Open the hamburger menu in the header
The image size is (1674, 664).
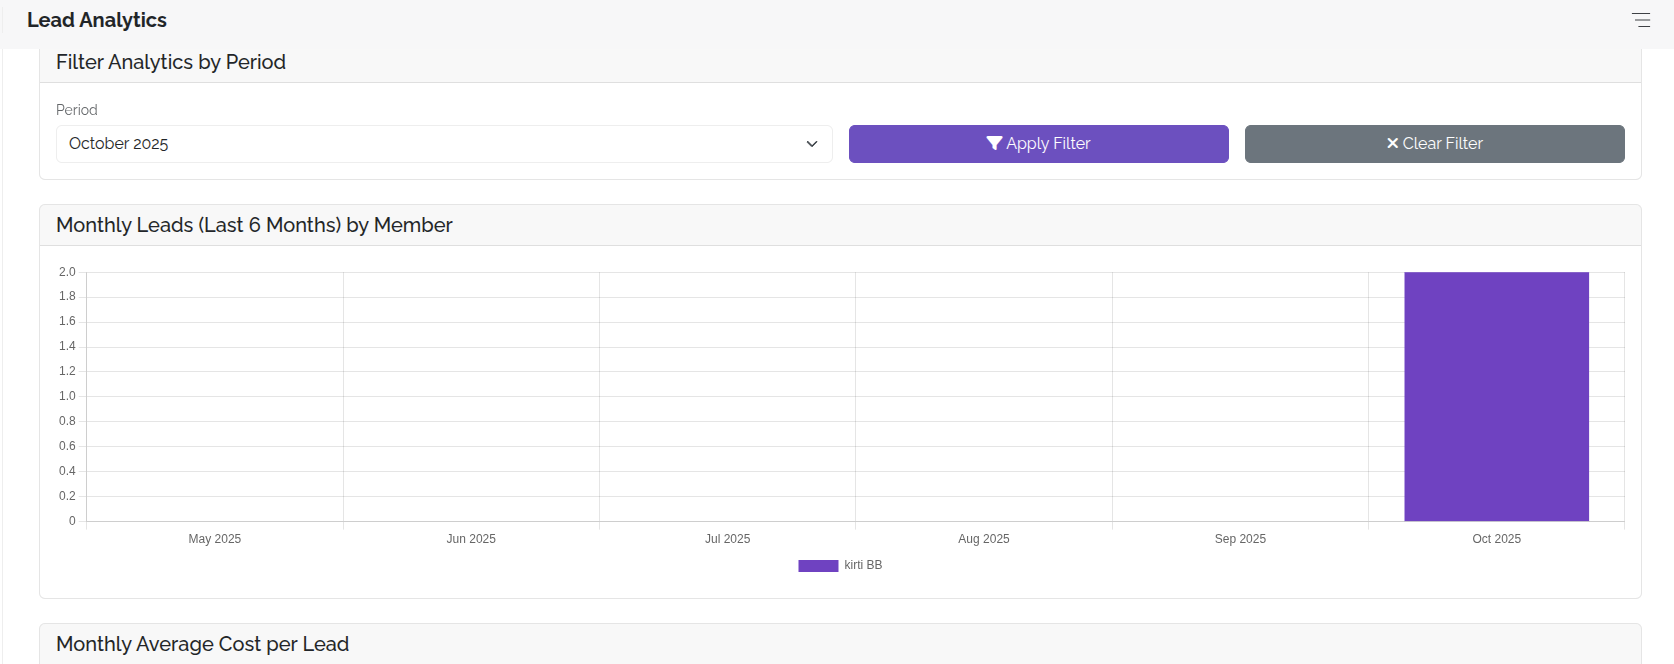point(1641,20)
